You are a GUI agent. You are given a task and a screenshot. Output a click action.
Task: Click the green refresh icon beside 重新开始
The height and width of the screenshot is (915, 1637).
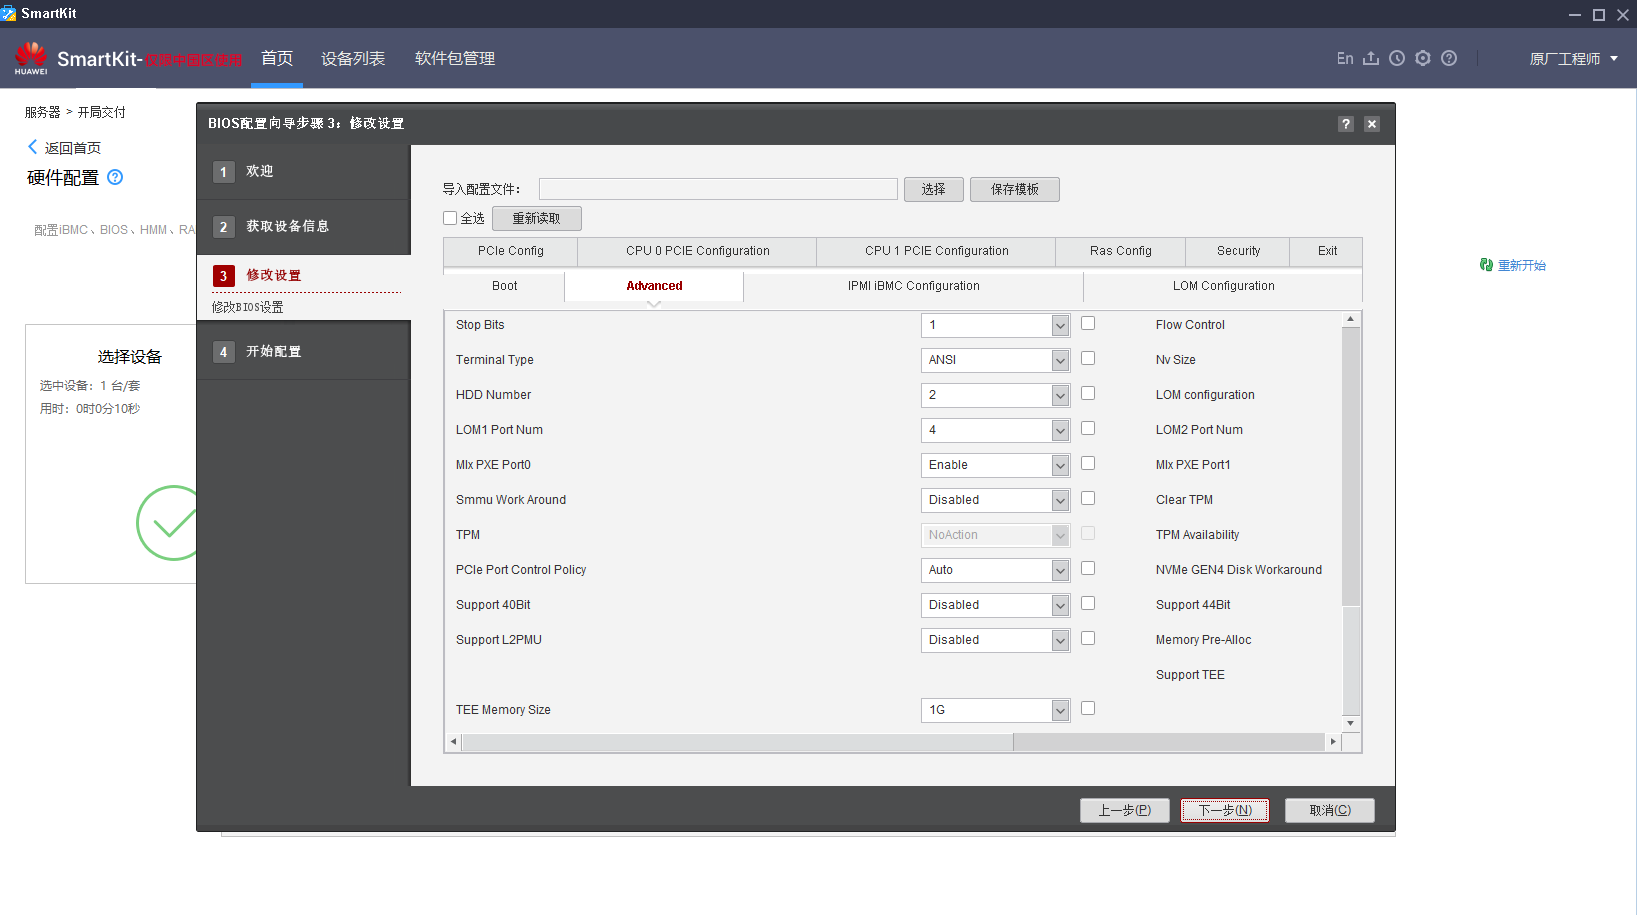point(1486,265)
